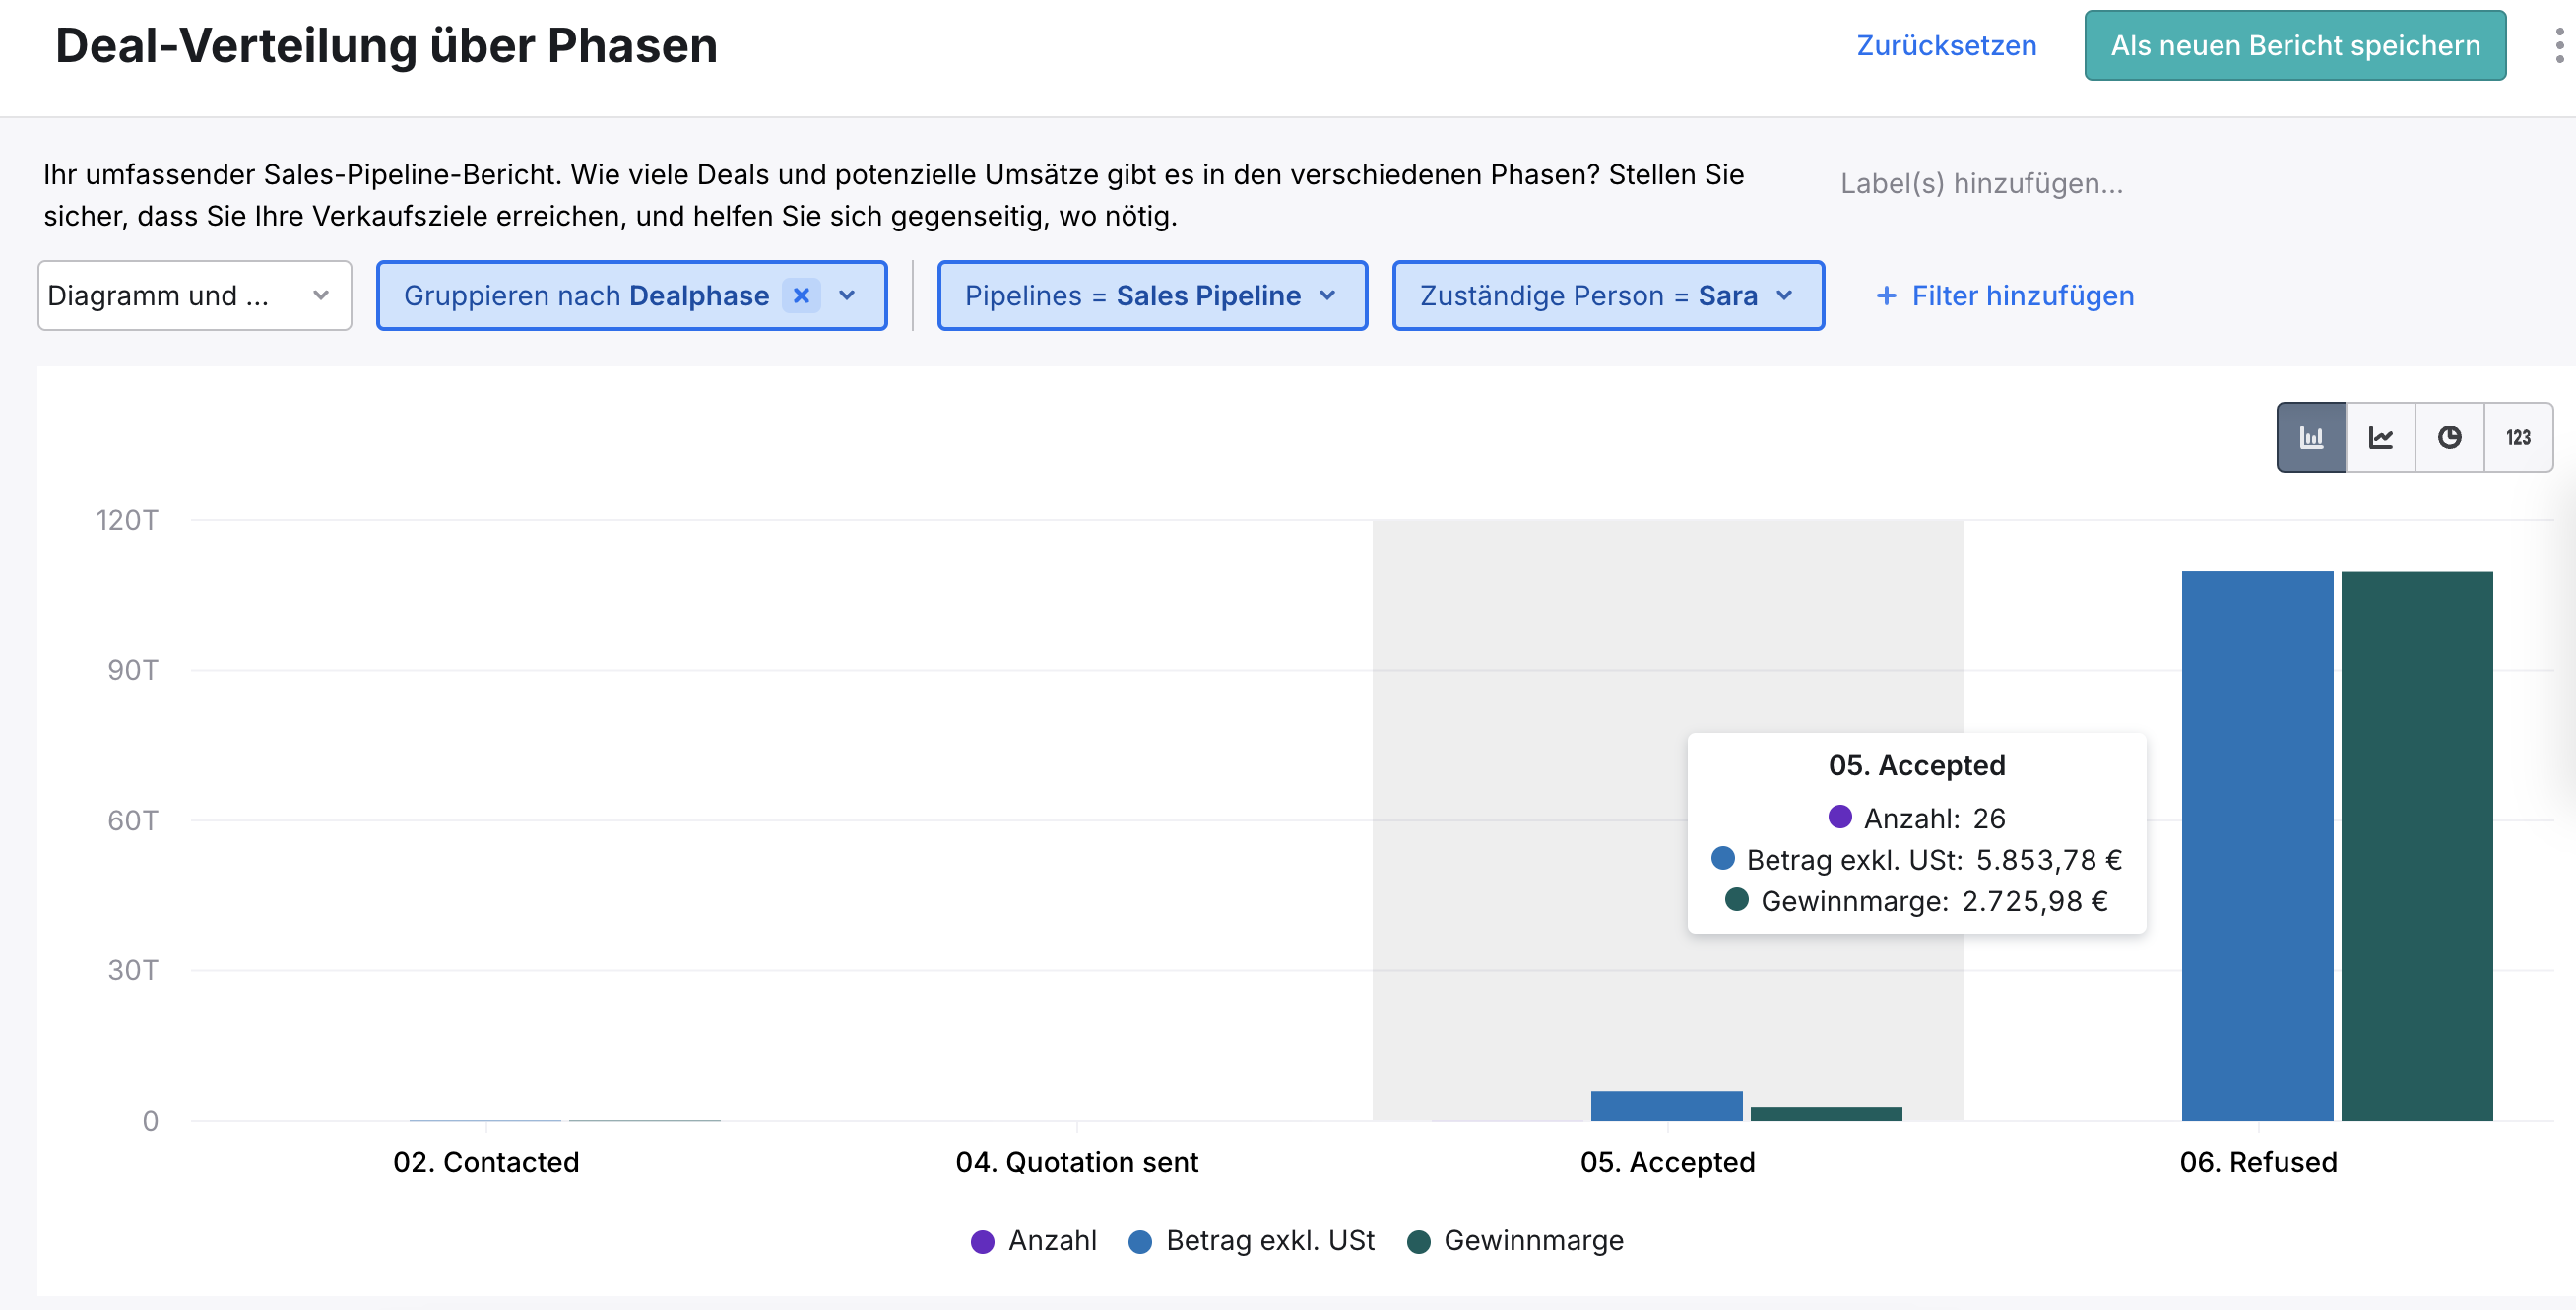This screenshot has height=1310, width=2576.
Task: Open the Pipelines = Sales Pipeline filter
Action: pyautogui.click(x=1152, y=295)
